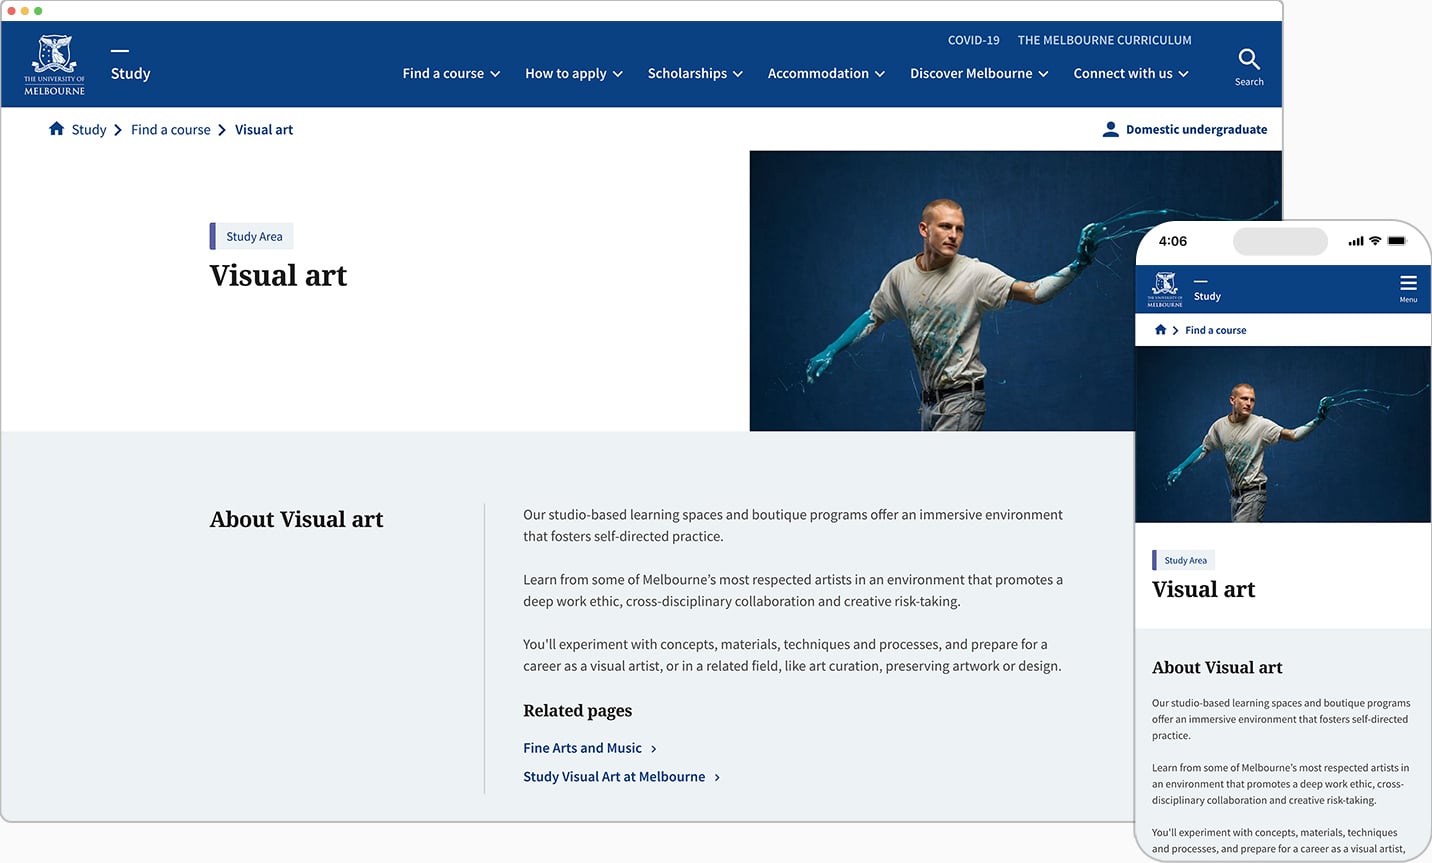The height and width of the screenshot is (863, 1432).
Task: Select the Domestic undergraduate profile link
Action: (x=1196, y=130)
